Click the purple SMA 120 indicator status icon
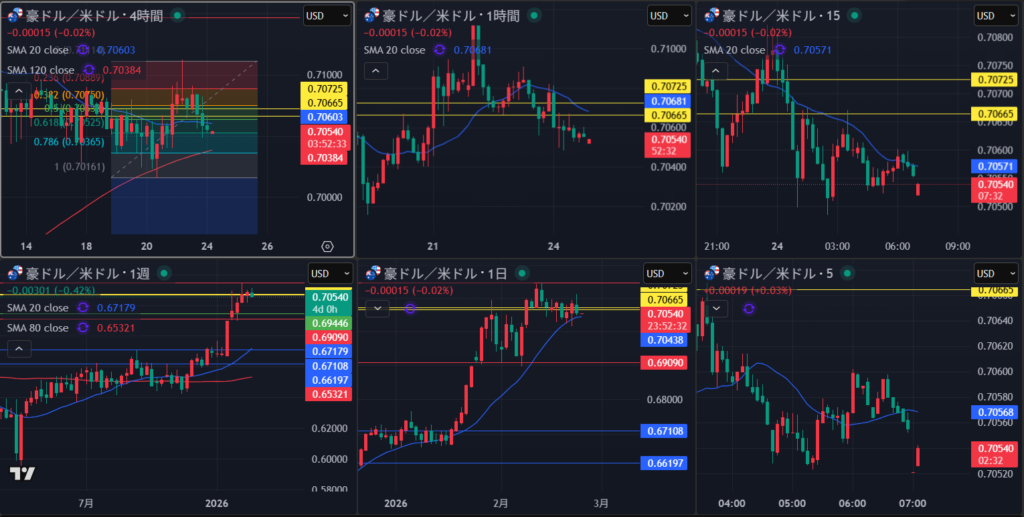The image size is (1024, 517). [87, 70]
